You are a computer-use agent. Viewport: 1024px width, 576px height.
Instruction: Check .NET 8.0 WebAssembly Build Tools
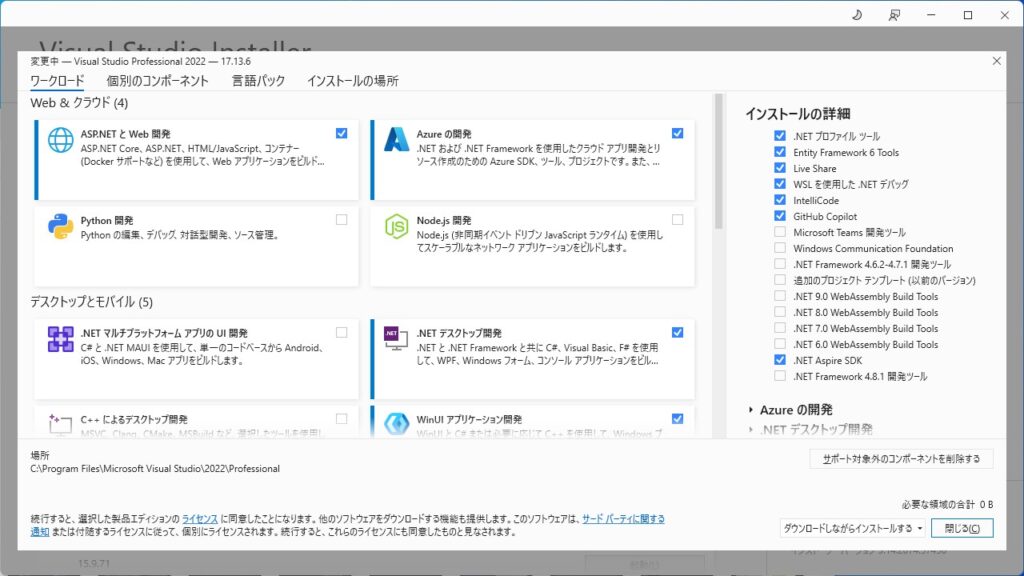[x=780, y=312]
